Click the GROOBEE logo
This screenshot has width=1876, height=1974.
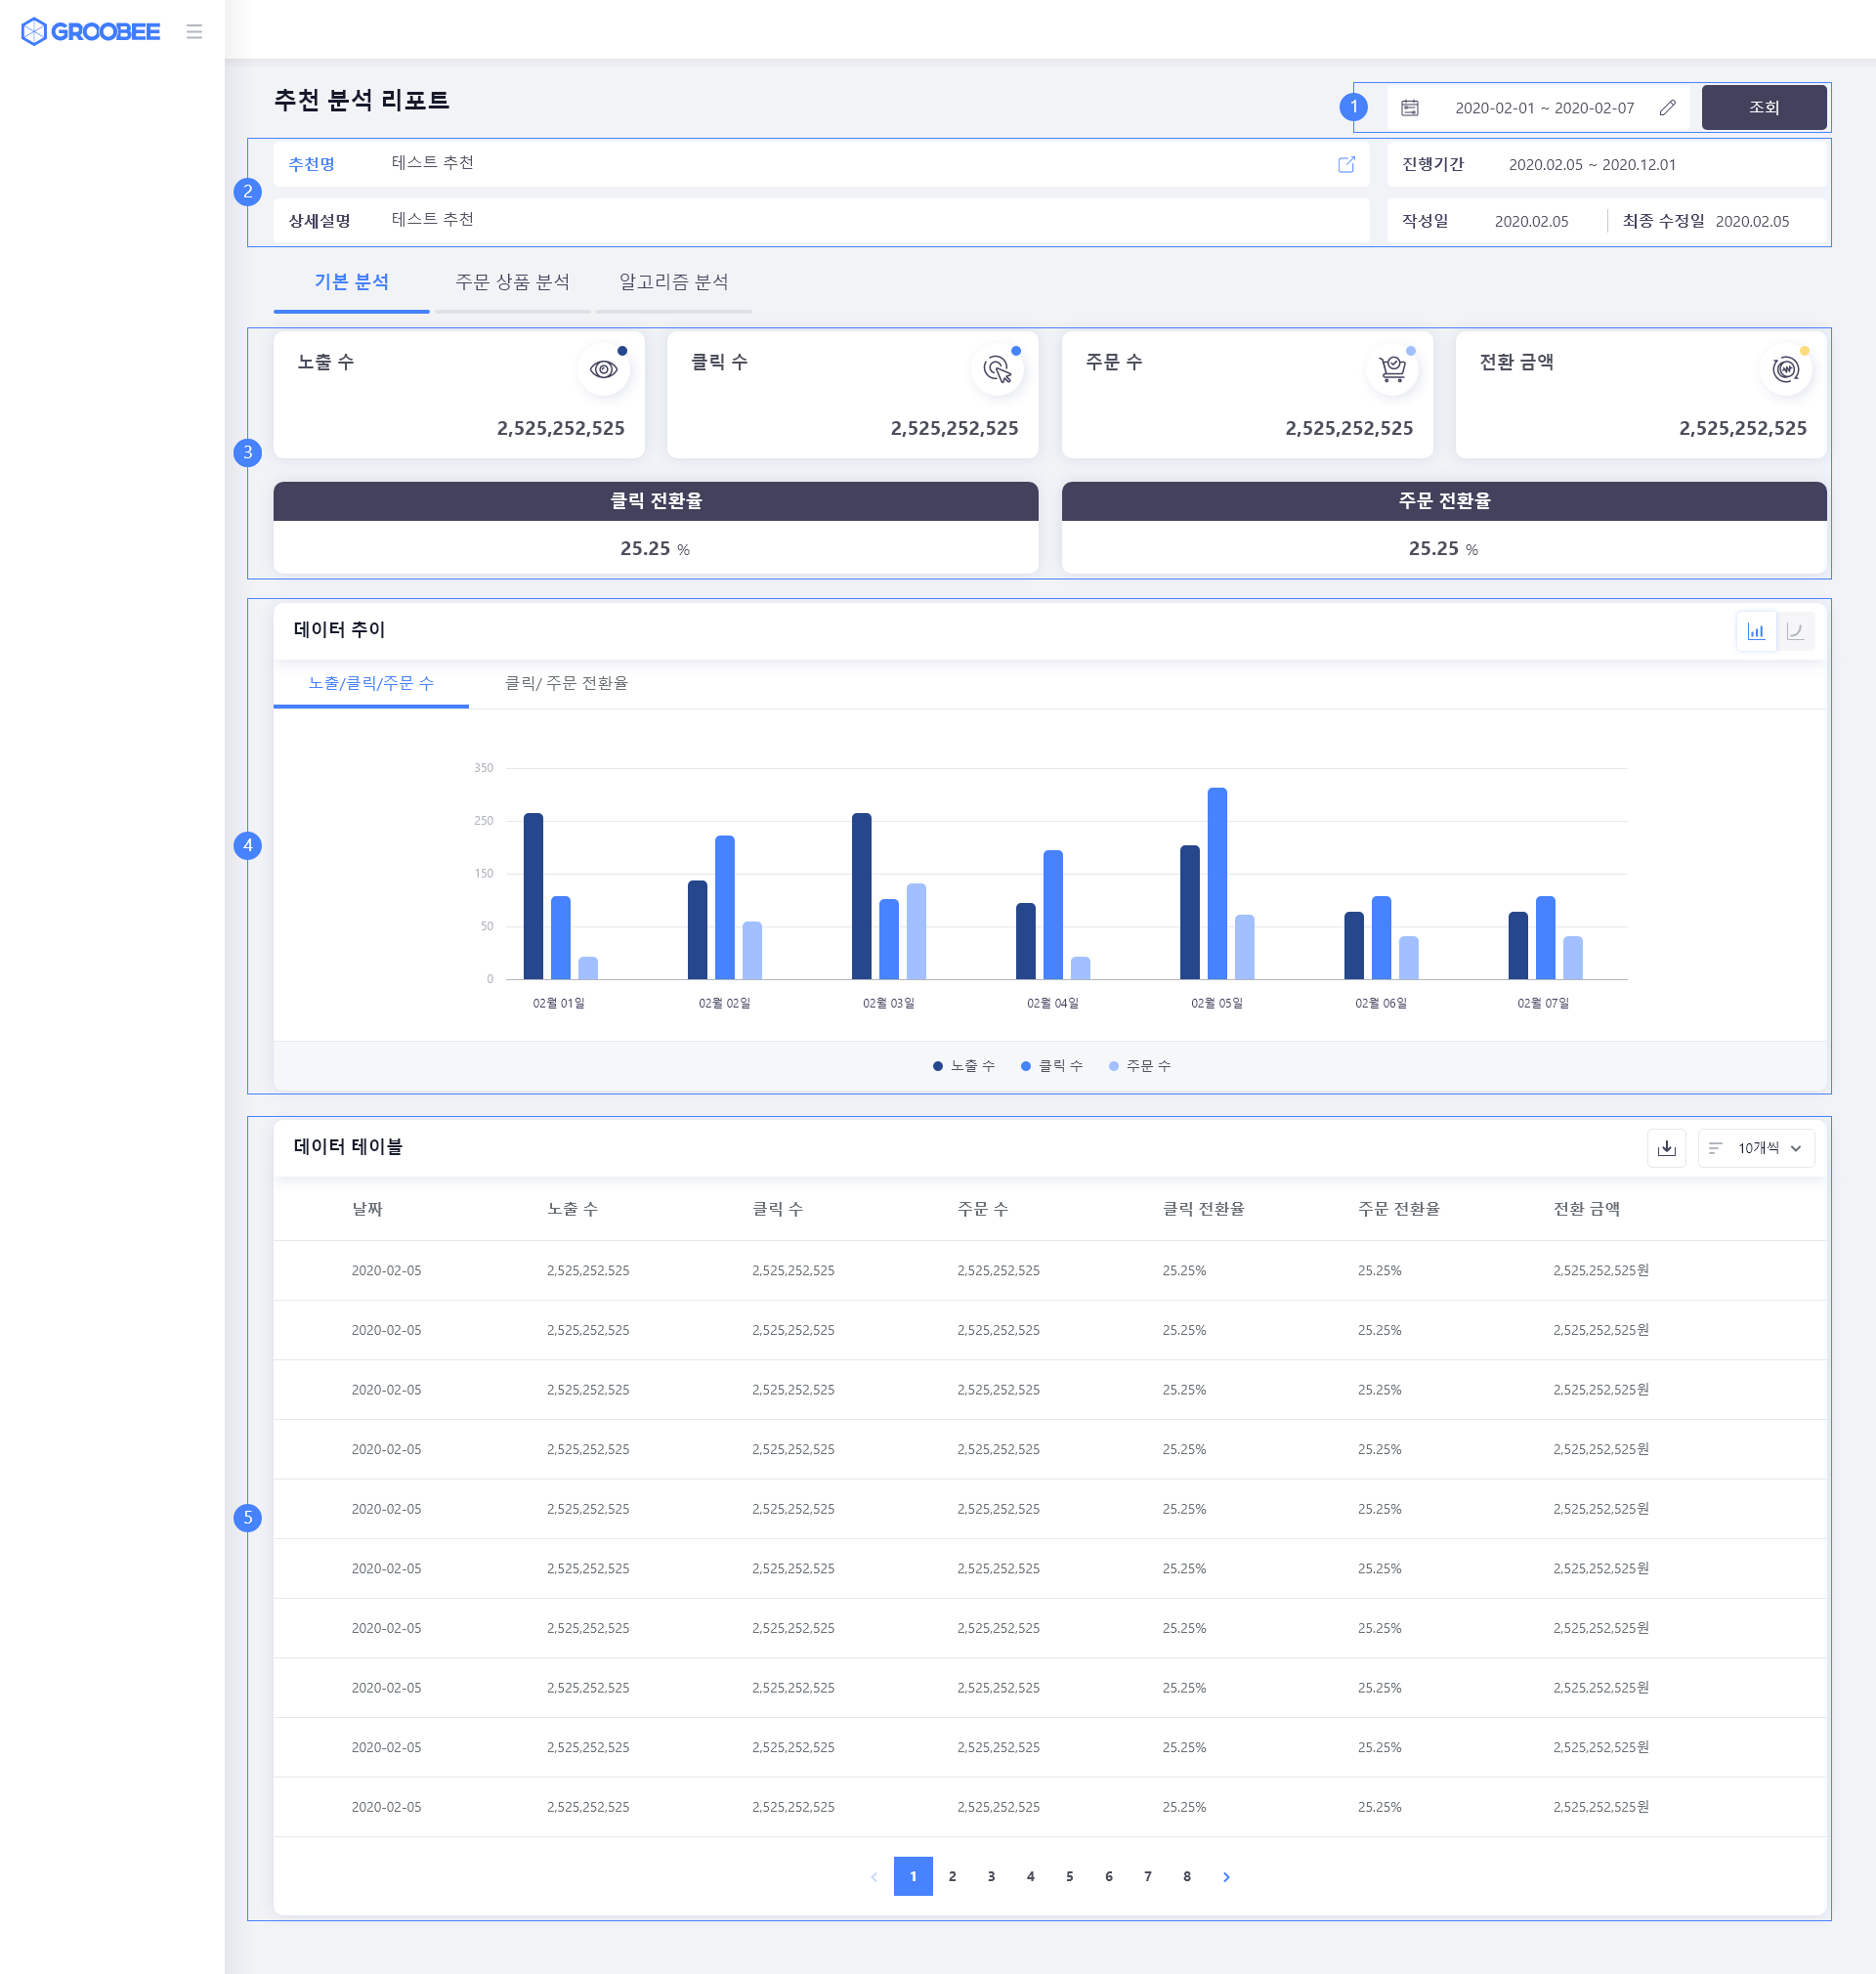pyautogui.click(x=91, y=32)
